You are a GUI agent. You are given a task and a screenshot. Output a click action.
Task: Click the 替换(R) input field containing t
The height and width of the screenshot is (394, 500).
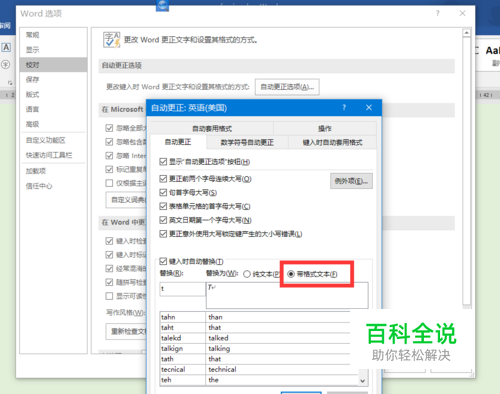coord(182,289)
